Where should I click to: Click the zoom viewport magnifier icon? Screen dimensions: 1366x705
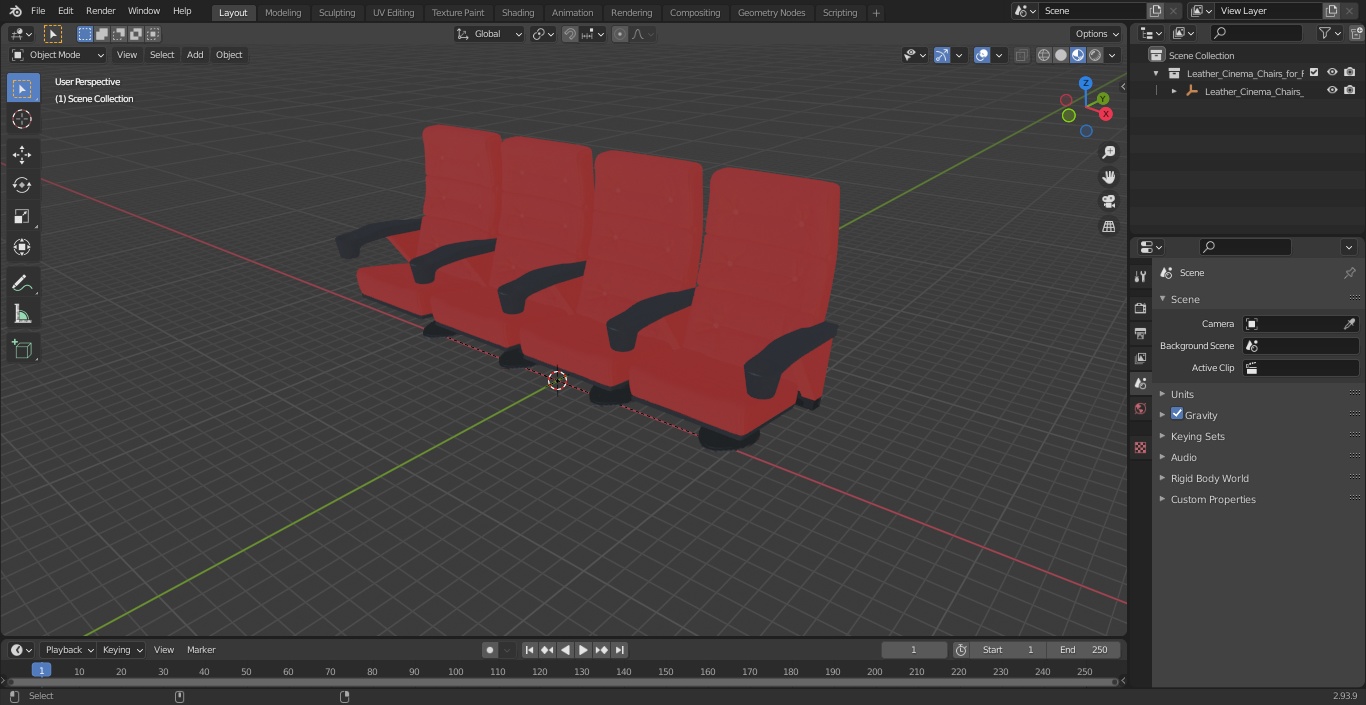tap(1108, 152)
